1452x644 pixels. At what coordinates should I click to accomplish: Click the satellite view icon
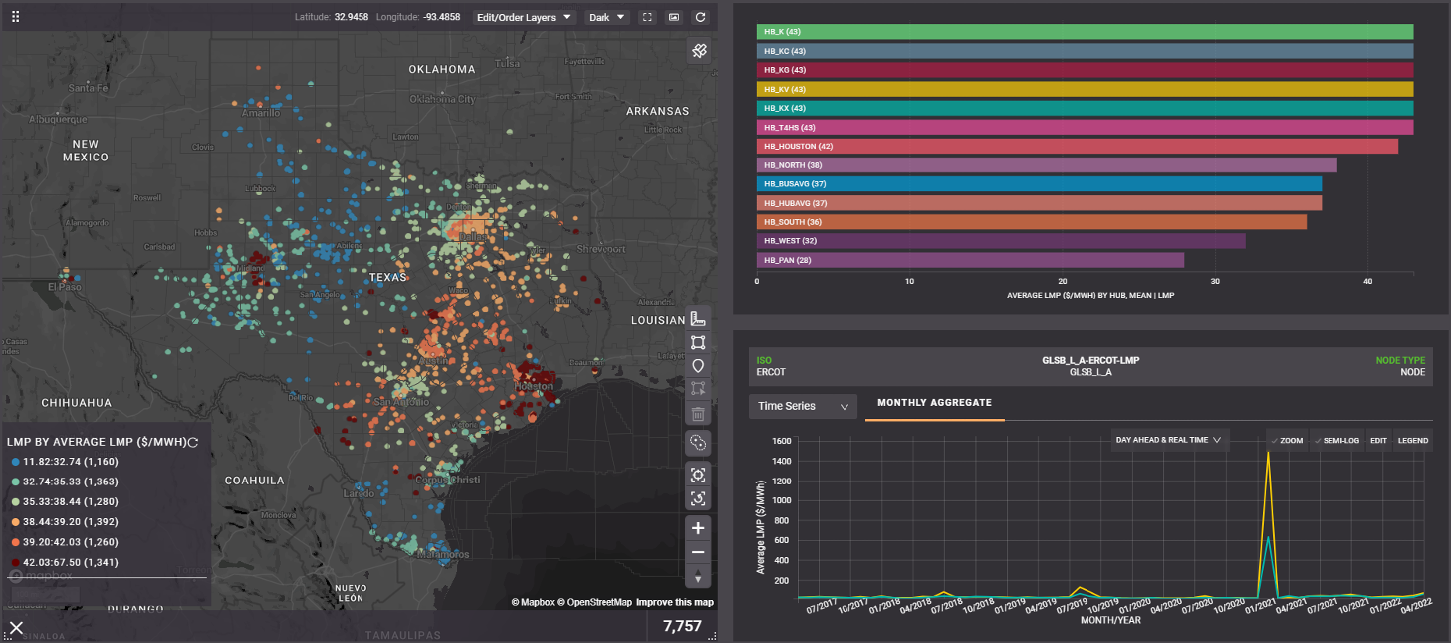[x=699, y=51]
